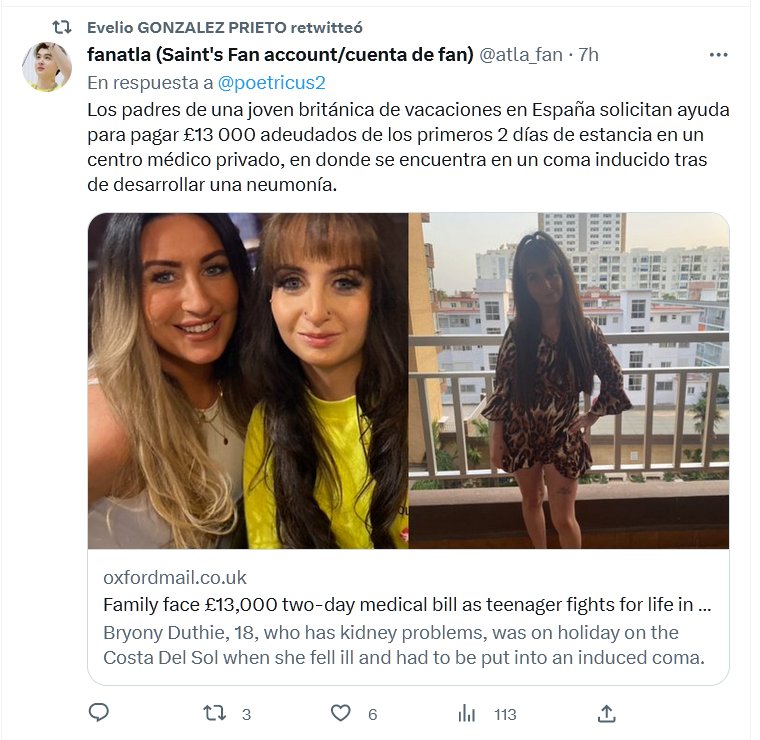Click the retweet count of 3
Screen dimensions: 760x740
tap(246, 714)
